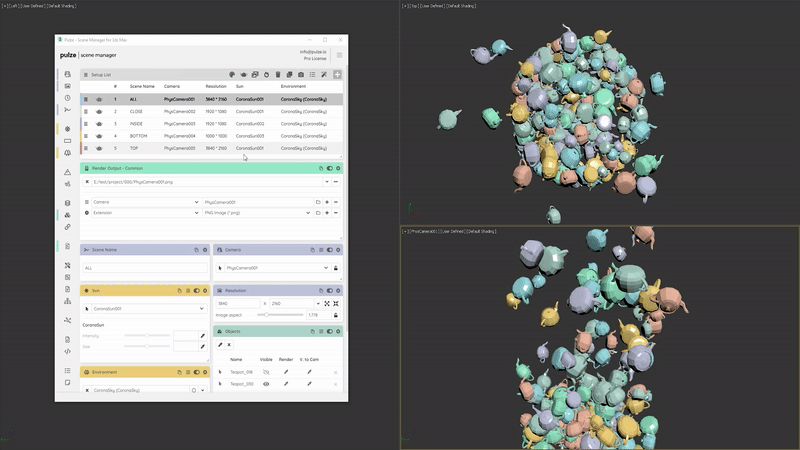This screenshot has width=800, height=450.
Task: Click the camera lock icon in Camera panel
Action: [x=336, y=268]
